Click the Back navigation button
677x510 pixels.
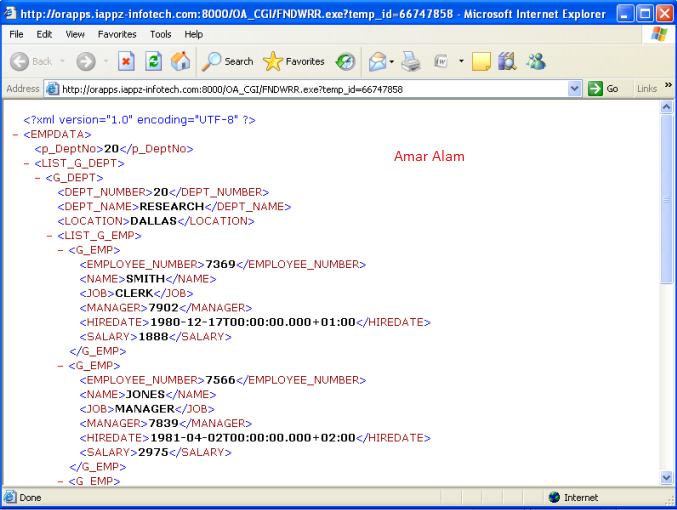click(31, 61)
